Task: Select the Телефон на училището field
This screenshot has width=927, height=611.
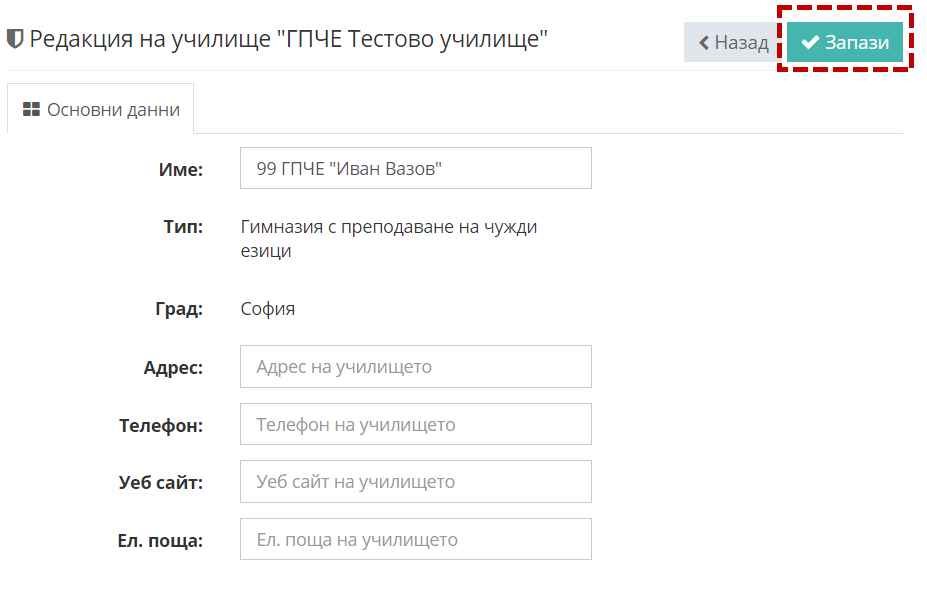Action: 415,425
